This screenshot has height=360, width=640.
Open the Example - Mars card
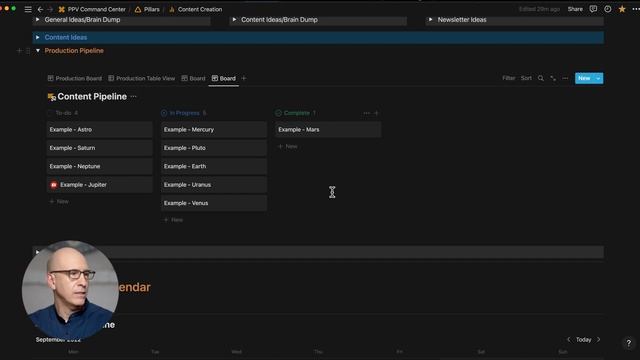[328, 129]
